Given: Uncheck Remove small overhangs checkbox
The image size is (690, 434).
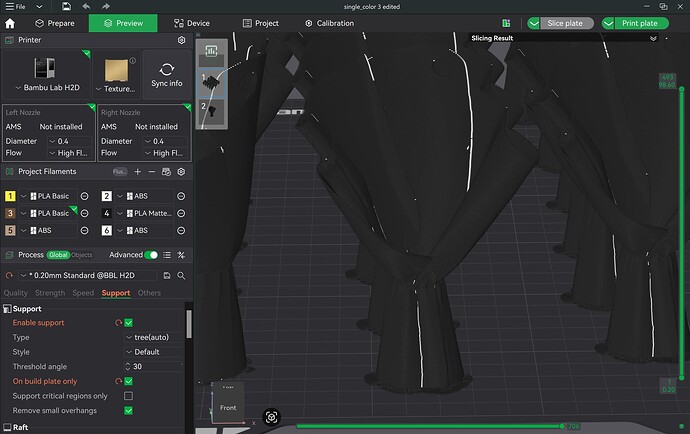Looking at the screenshot, I should tap(128, 411).
